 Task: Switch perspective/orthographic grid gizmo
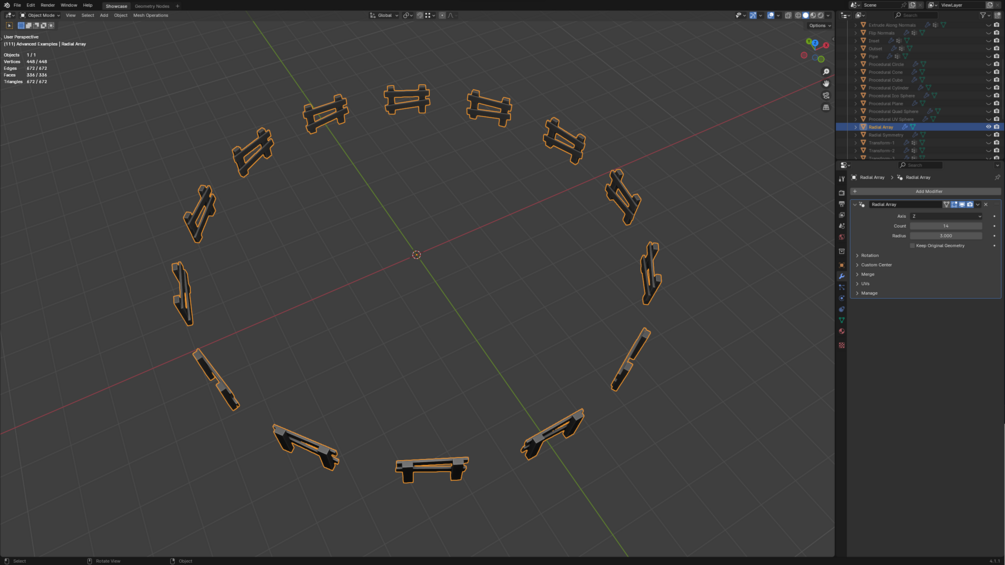coord(826,107)
